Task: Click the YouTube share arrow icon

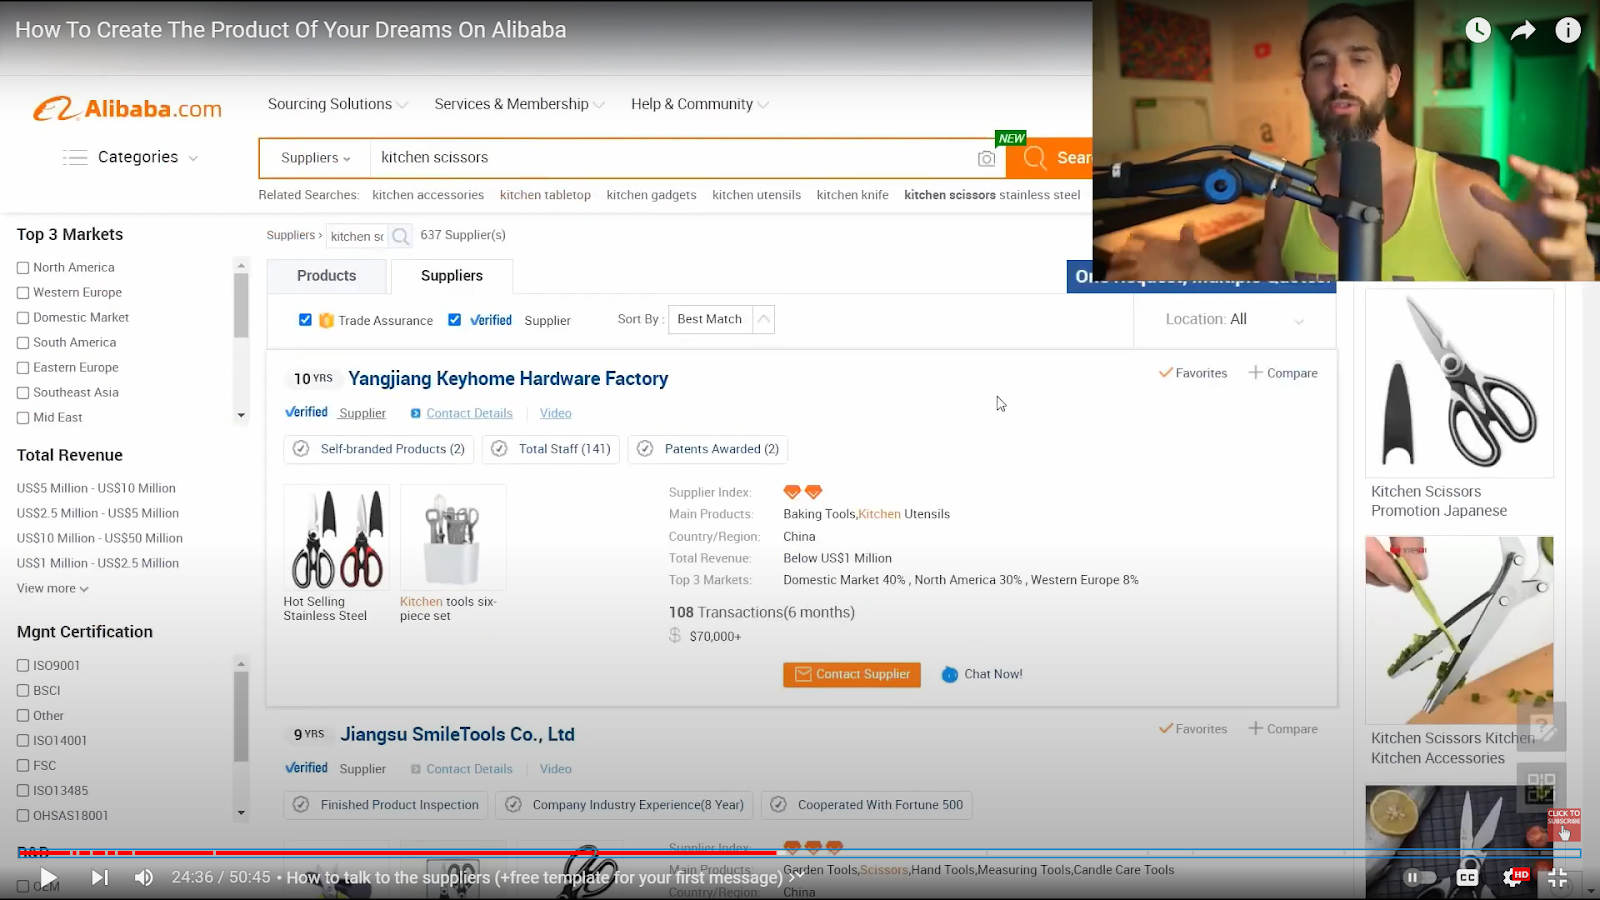Action: [1523, 30]
